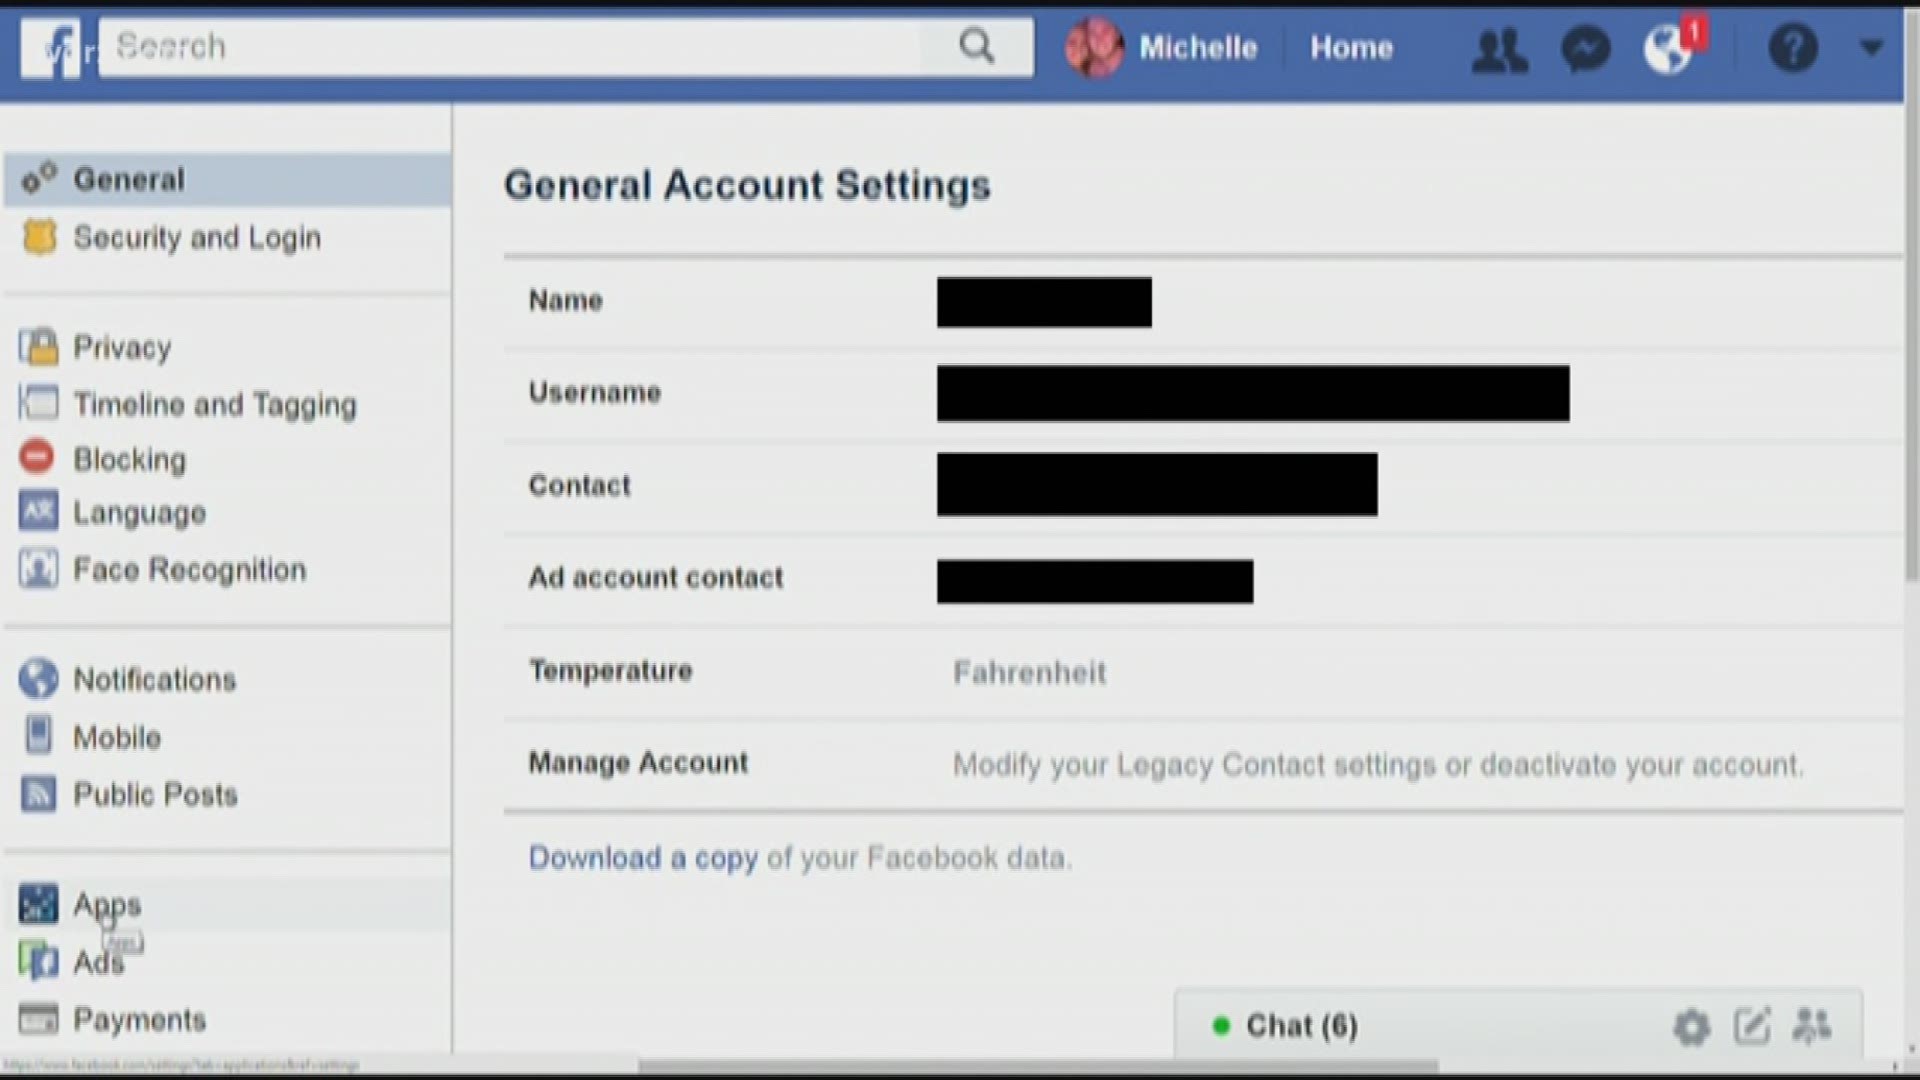The width and height of the screenshot is (1920, 1080).
Task: Open the Help question mark icon
Action: 1793,47
